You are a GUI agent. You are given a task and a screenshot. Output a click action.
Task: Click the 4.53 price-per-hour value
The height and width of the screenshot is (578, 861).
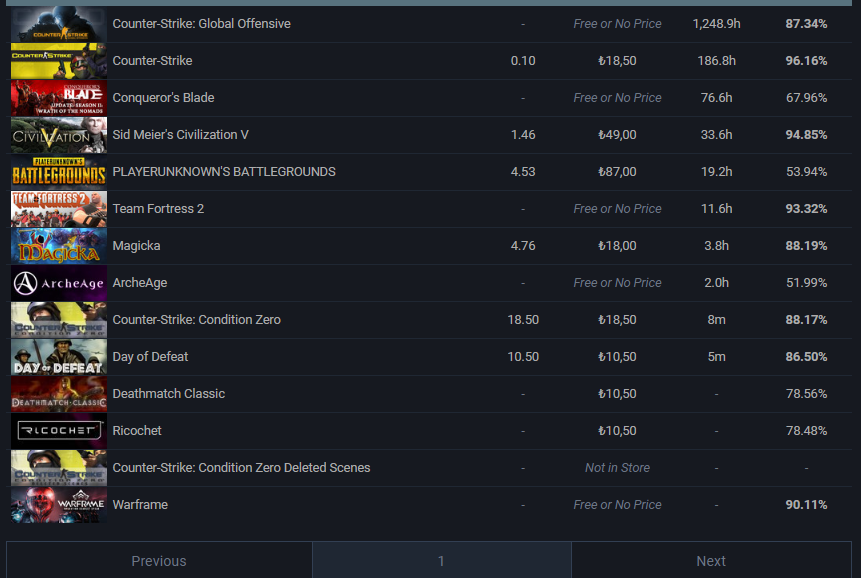(x=523, y=172)
